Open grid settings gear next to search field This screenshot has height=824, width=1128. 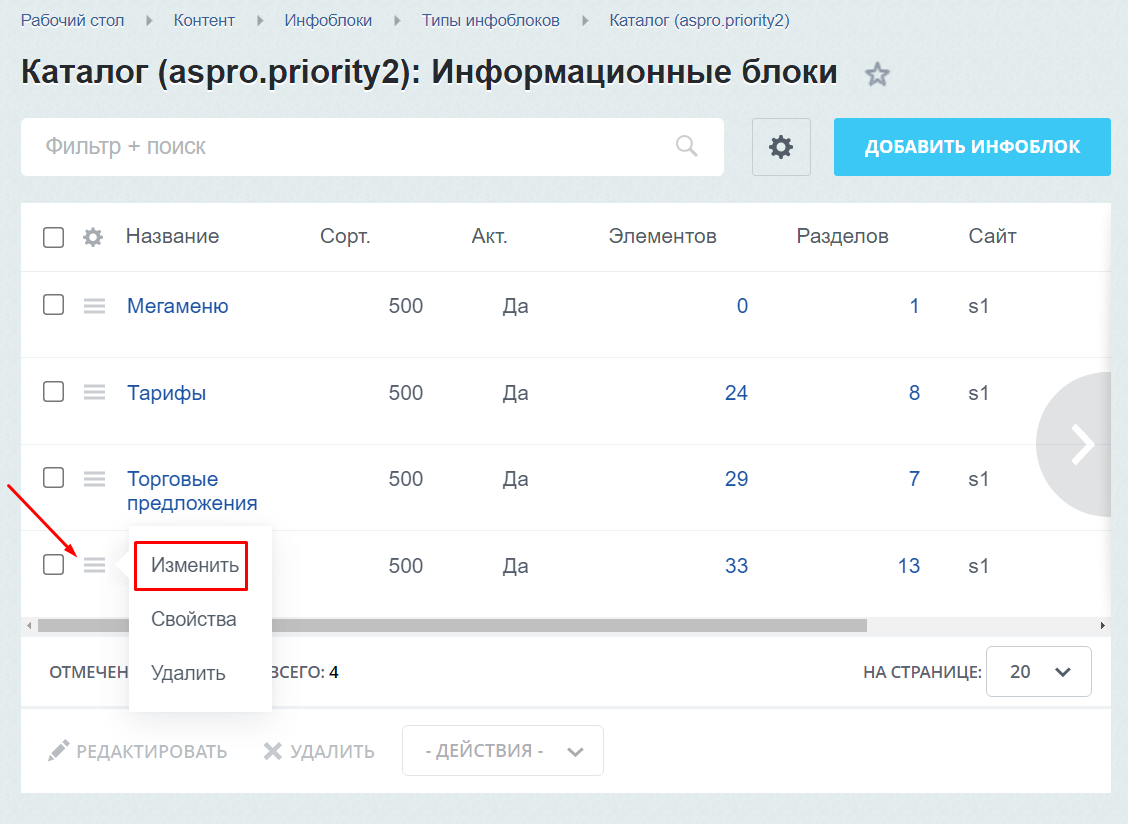tap(781, 147)
